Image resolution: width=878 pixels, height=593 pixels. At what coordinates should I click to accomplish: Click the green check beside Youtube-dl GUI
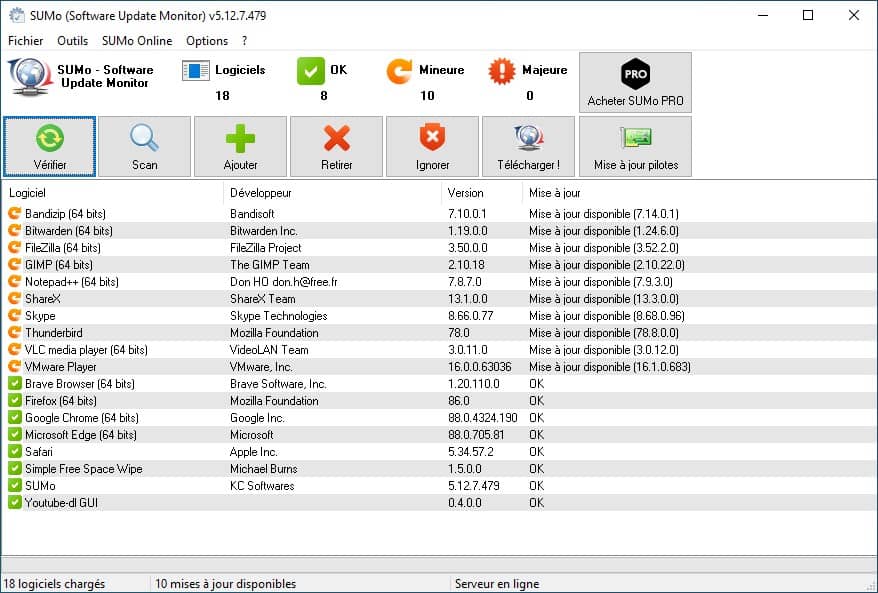click(x=15, y=502)
